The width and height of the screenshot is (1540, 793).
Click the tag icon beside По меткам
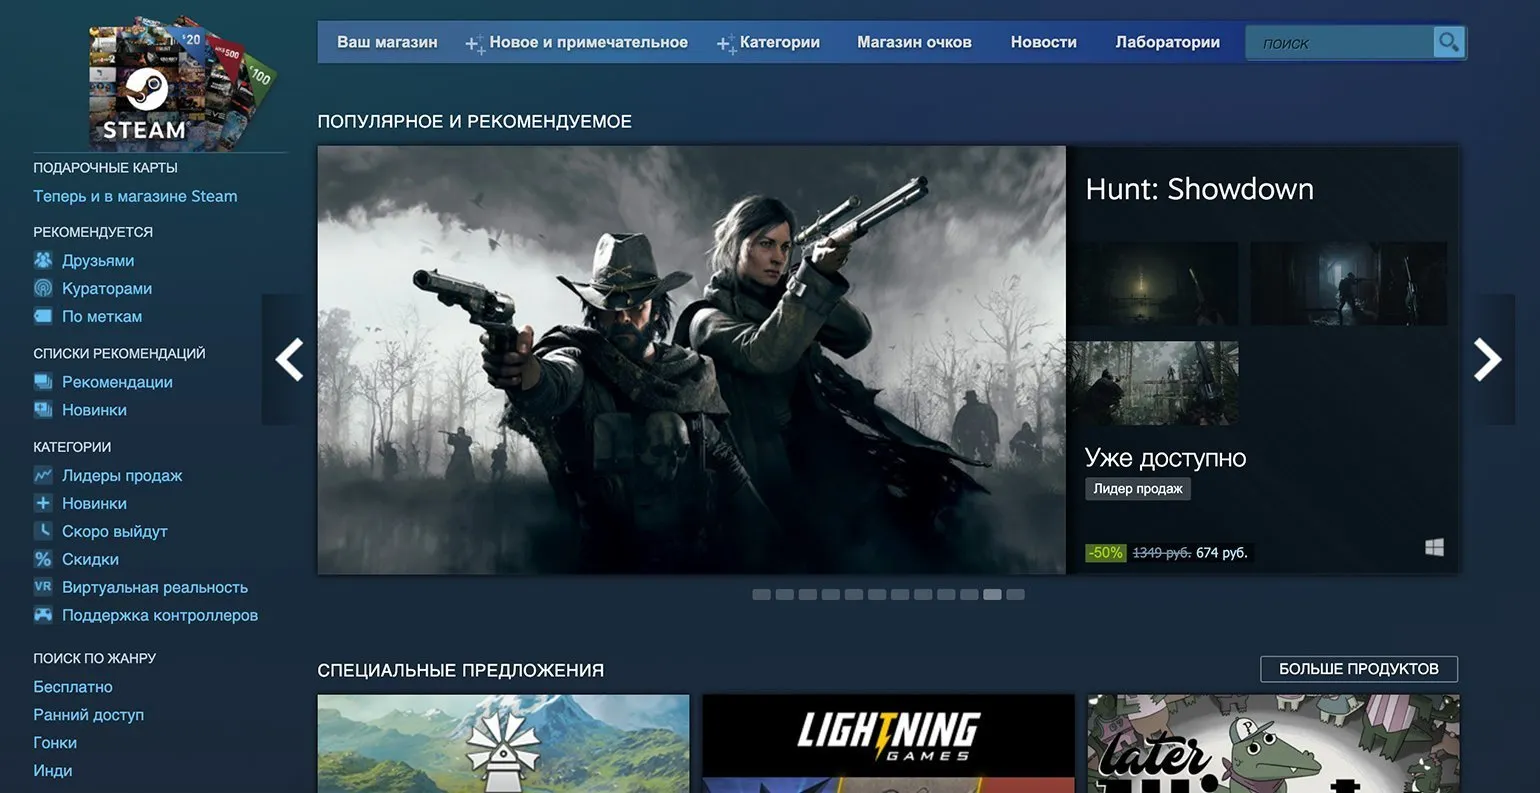tap(43, 316)
